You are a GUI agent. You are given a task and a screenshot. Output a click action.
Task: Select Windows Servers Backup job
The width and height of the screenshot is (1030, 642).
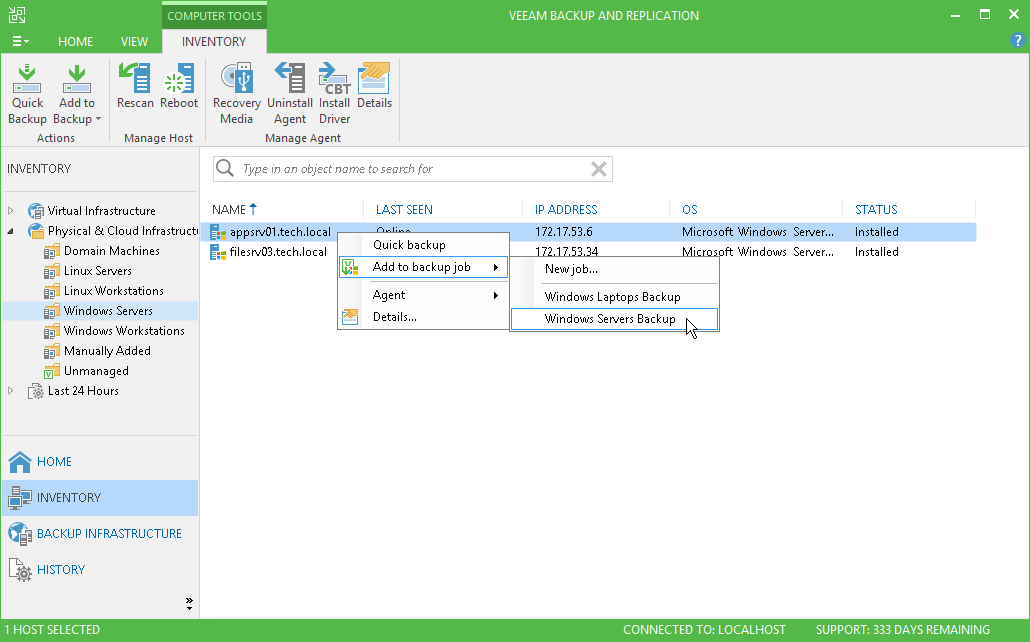[x=614, y=319]
